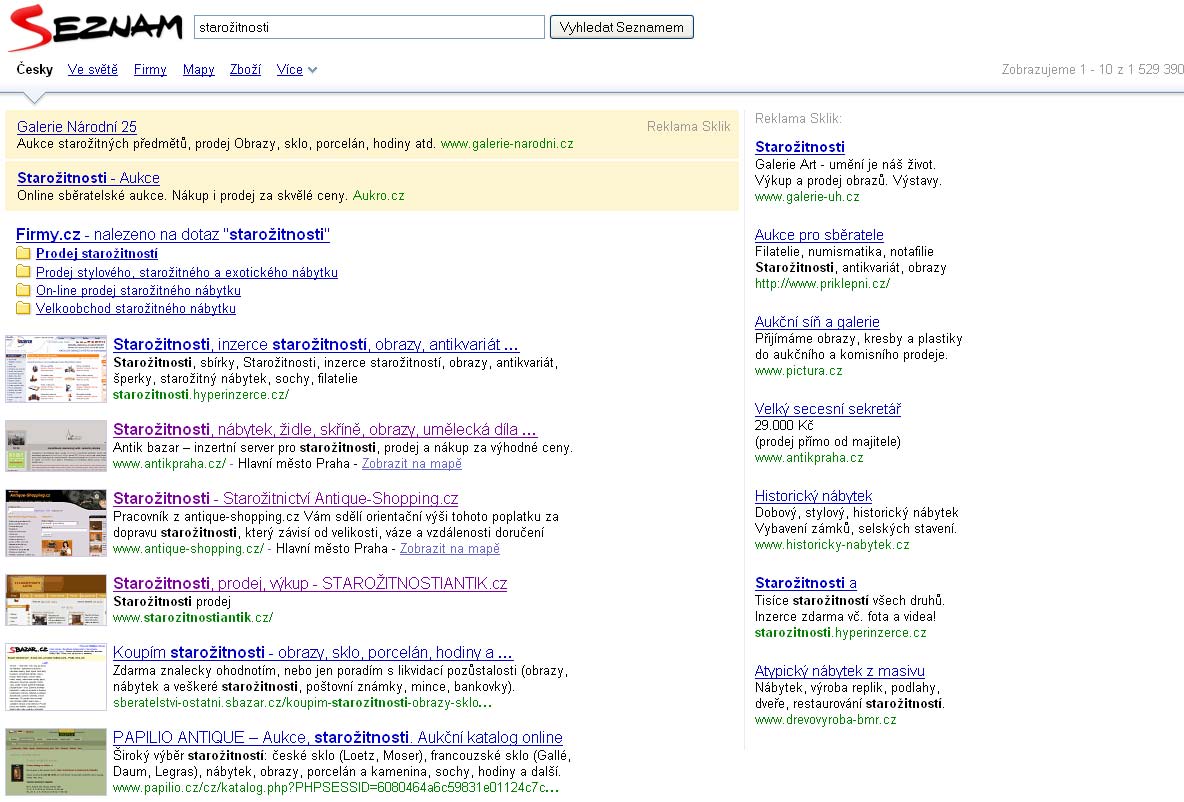Open Atypický nábytek z masivu ad
Viewport: 1184px width, 802px height.
(840, 671)
